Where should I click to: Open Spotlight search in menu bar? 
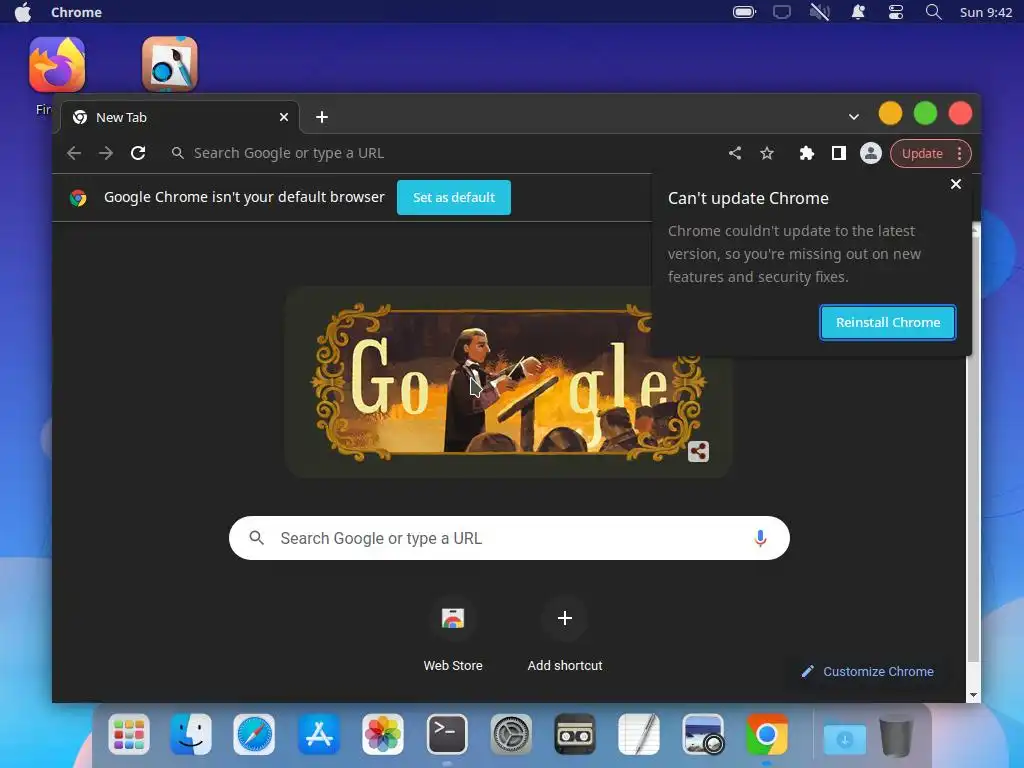click(934, 12)
